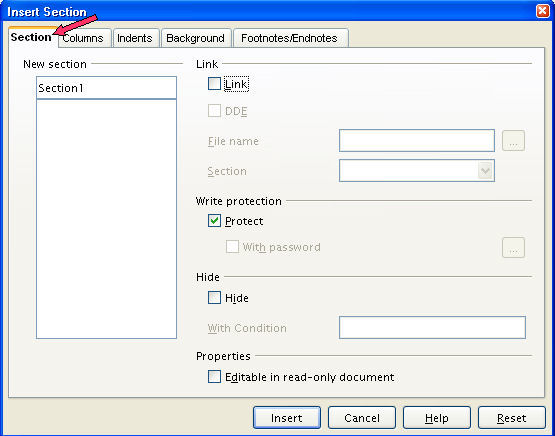Image resolution: width=555 pixels, height=436 pixels.
Task: Close the Insert Section dialog
Action: pyautogui.click(x=543, y=11)
